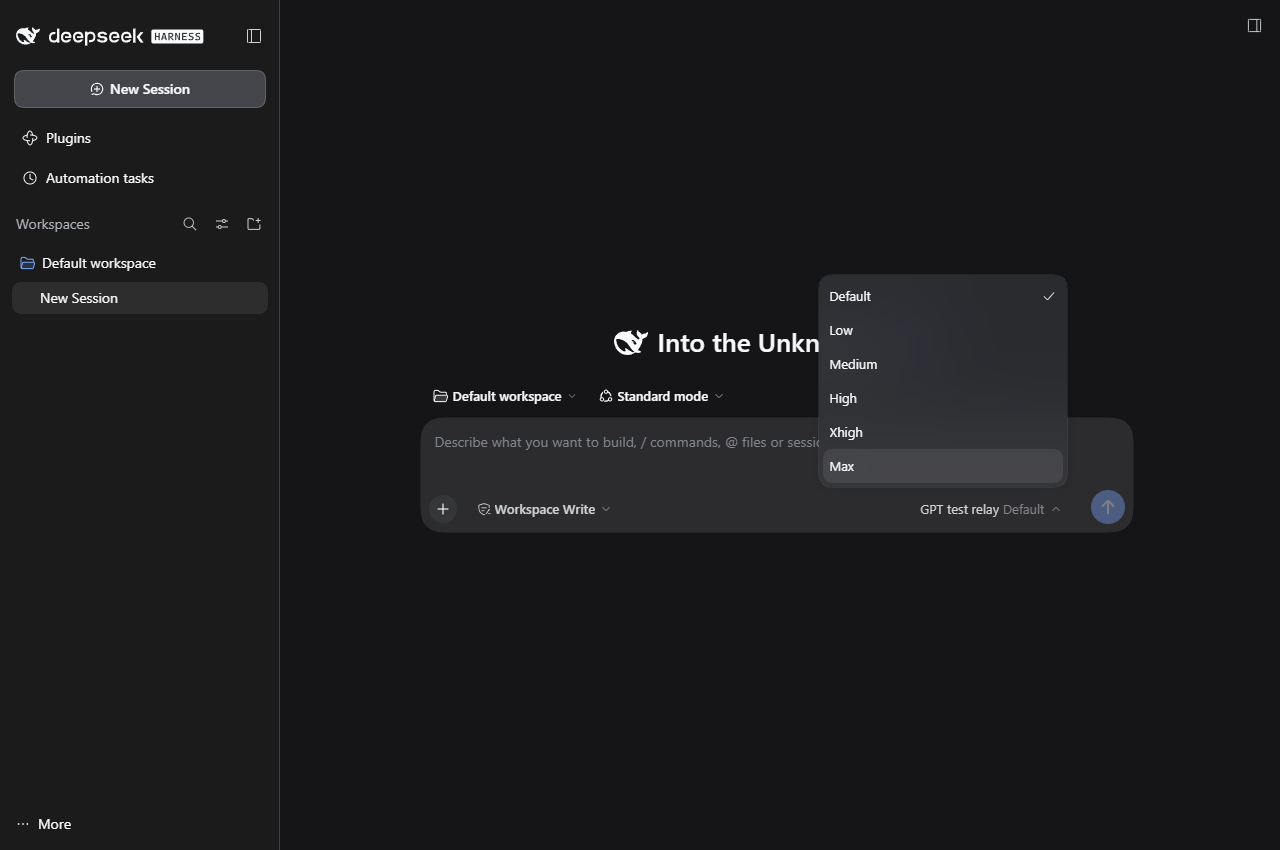Viewport: 1280px width, 850px height.
Task: Click the HARNESS badge next to the logo
Action: (x=177, y=36)
